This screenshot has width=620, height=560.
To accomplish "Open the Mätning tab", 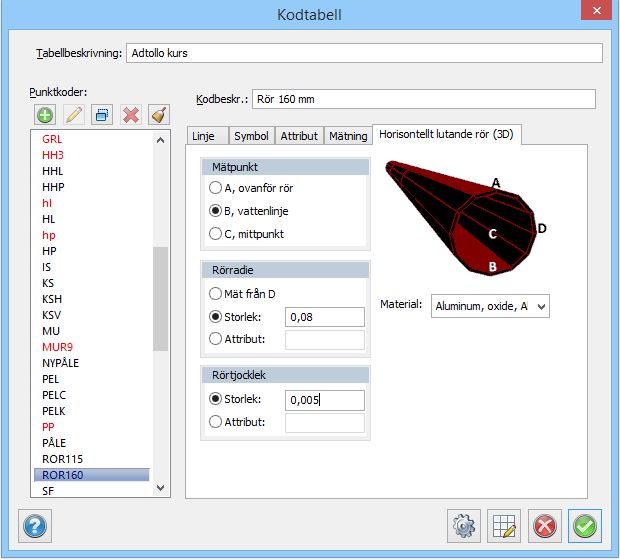I will coord(347,136).
